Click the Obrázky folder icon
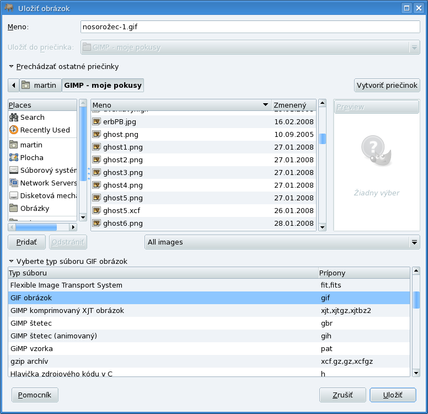Image resolution: width=428 pixels, height=414 pixels. click(14, 208)
